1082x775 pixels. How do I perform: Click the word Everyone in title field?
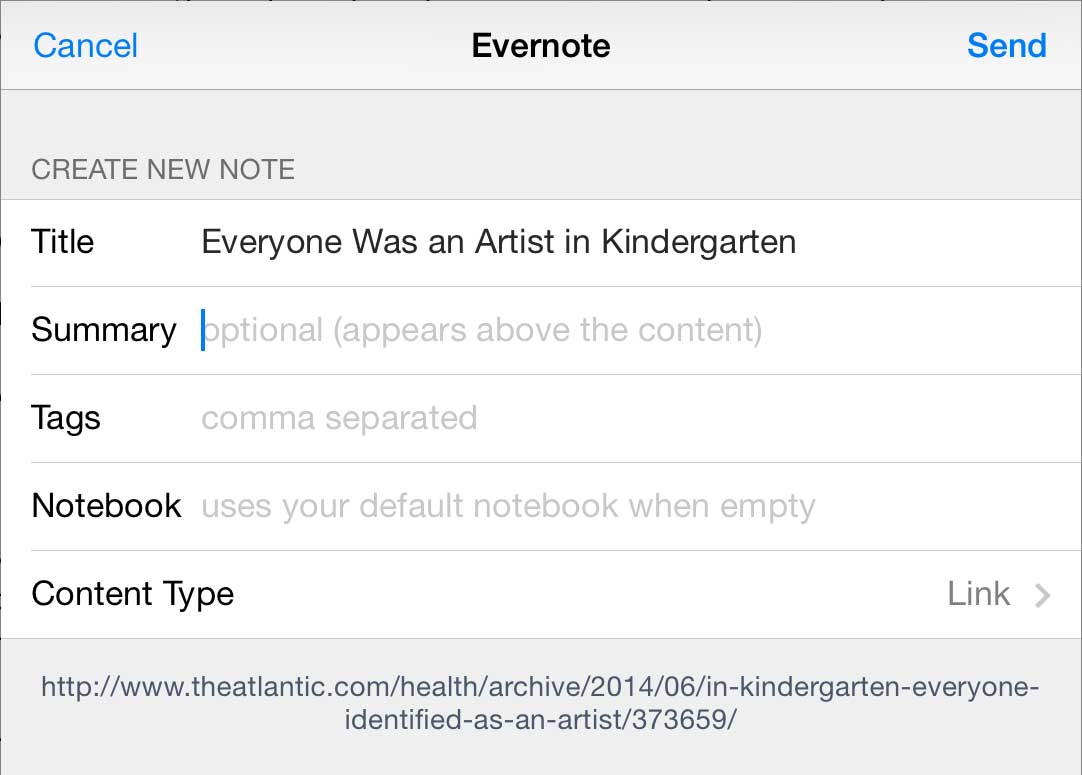[271, 242]
